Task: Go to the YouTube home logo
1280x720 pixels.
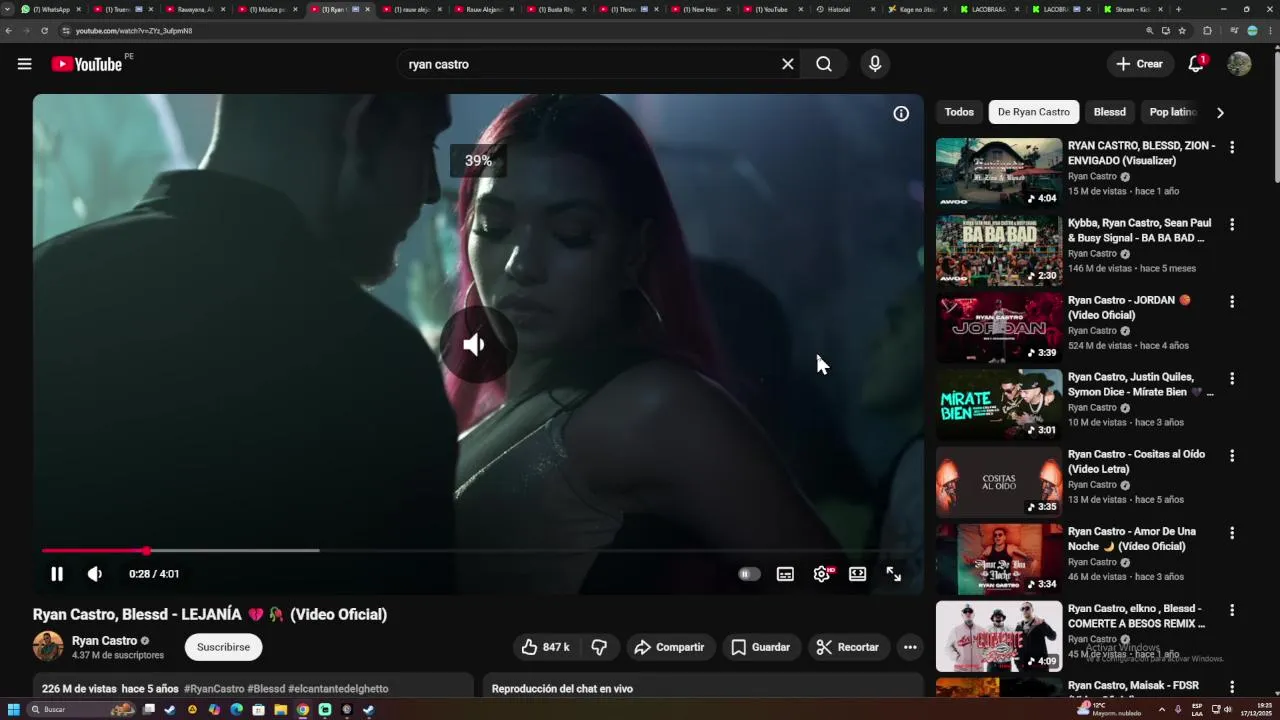Action: click(87, 64)
